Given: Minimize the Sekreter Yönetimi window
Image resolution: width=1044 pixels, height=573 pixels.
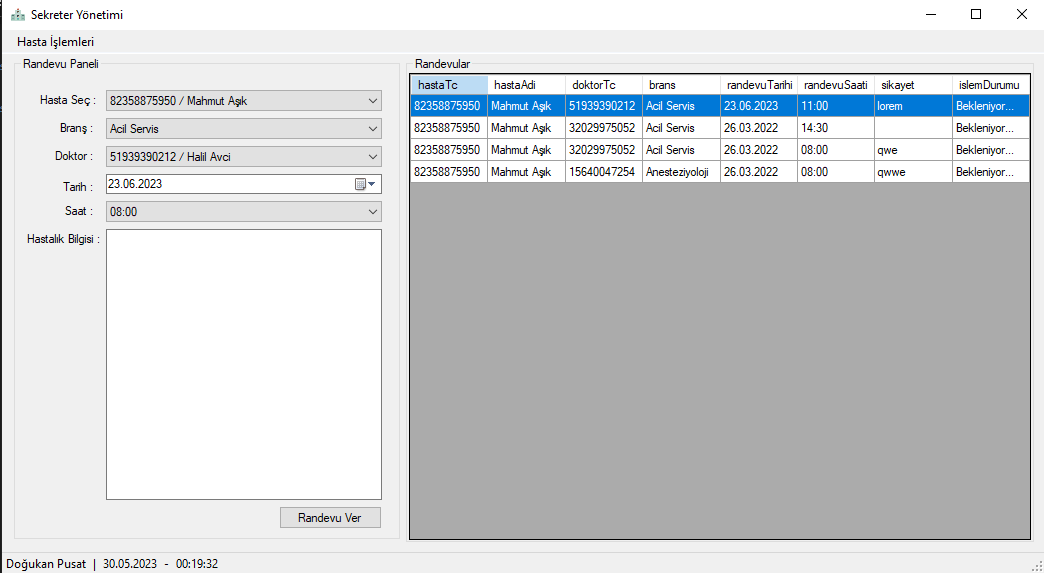Looking at the screenshot, I should coord(930,15).
